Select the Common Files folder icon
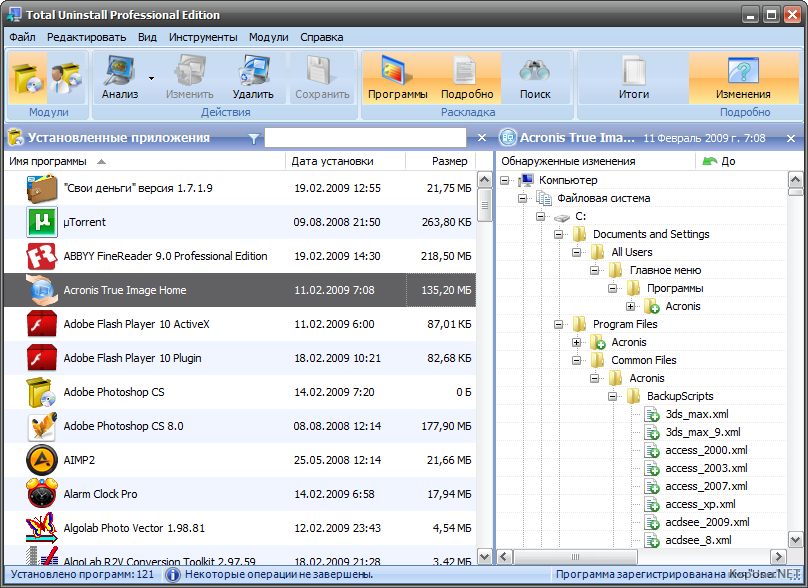This screenshot has height=588, width=808. [x=598, y=360]
